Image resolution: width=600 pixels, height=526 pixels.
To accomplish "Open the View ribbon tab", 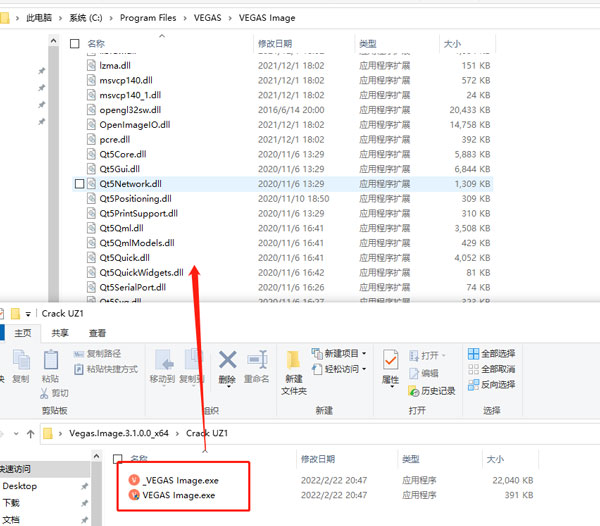I will [x=97, y=333].
